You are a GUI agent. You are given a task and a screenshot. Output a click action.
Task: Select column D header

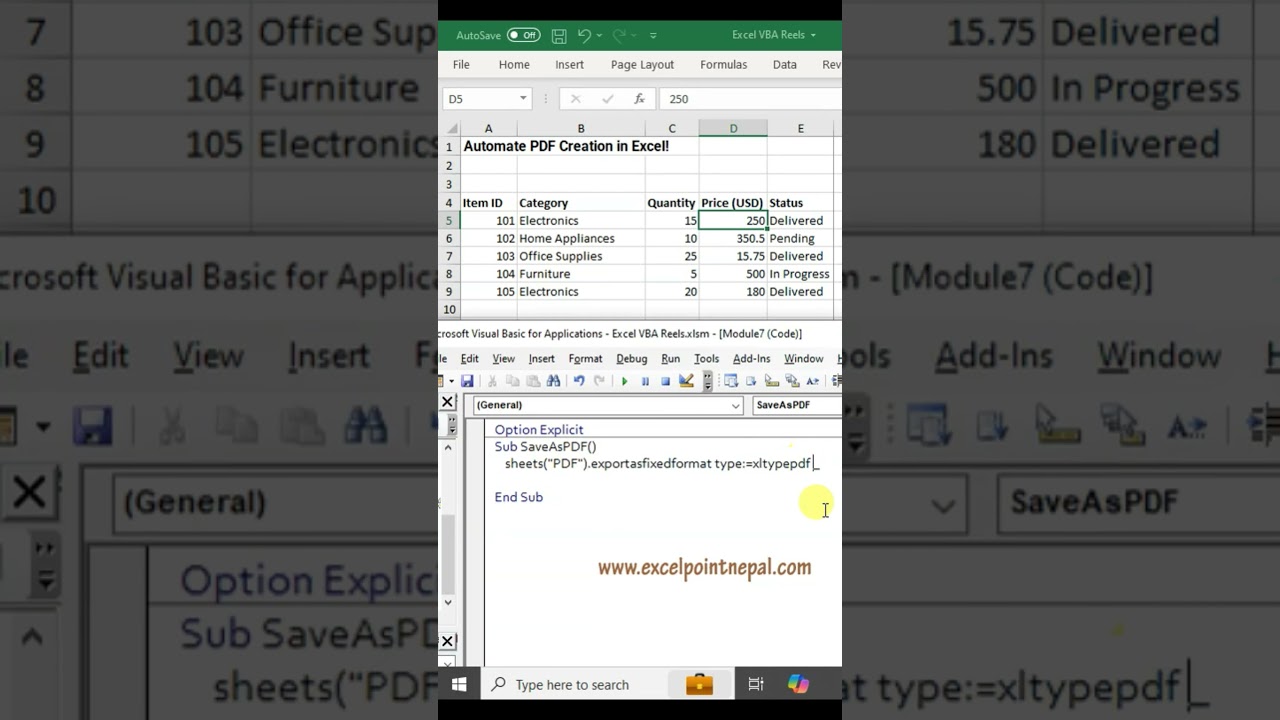733,128
